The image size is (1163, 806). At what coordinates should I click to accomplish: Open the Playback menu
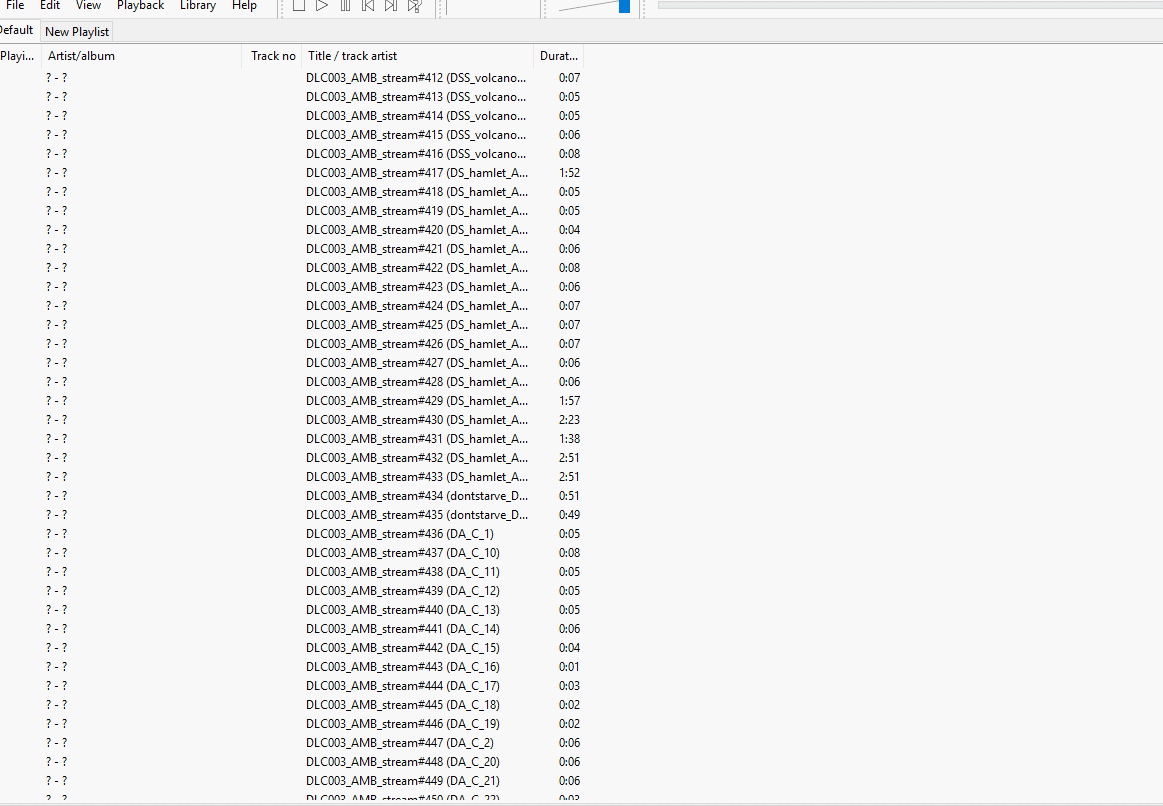coord(140,6)
